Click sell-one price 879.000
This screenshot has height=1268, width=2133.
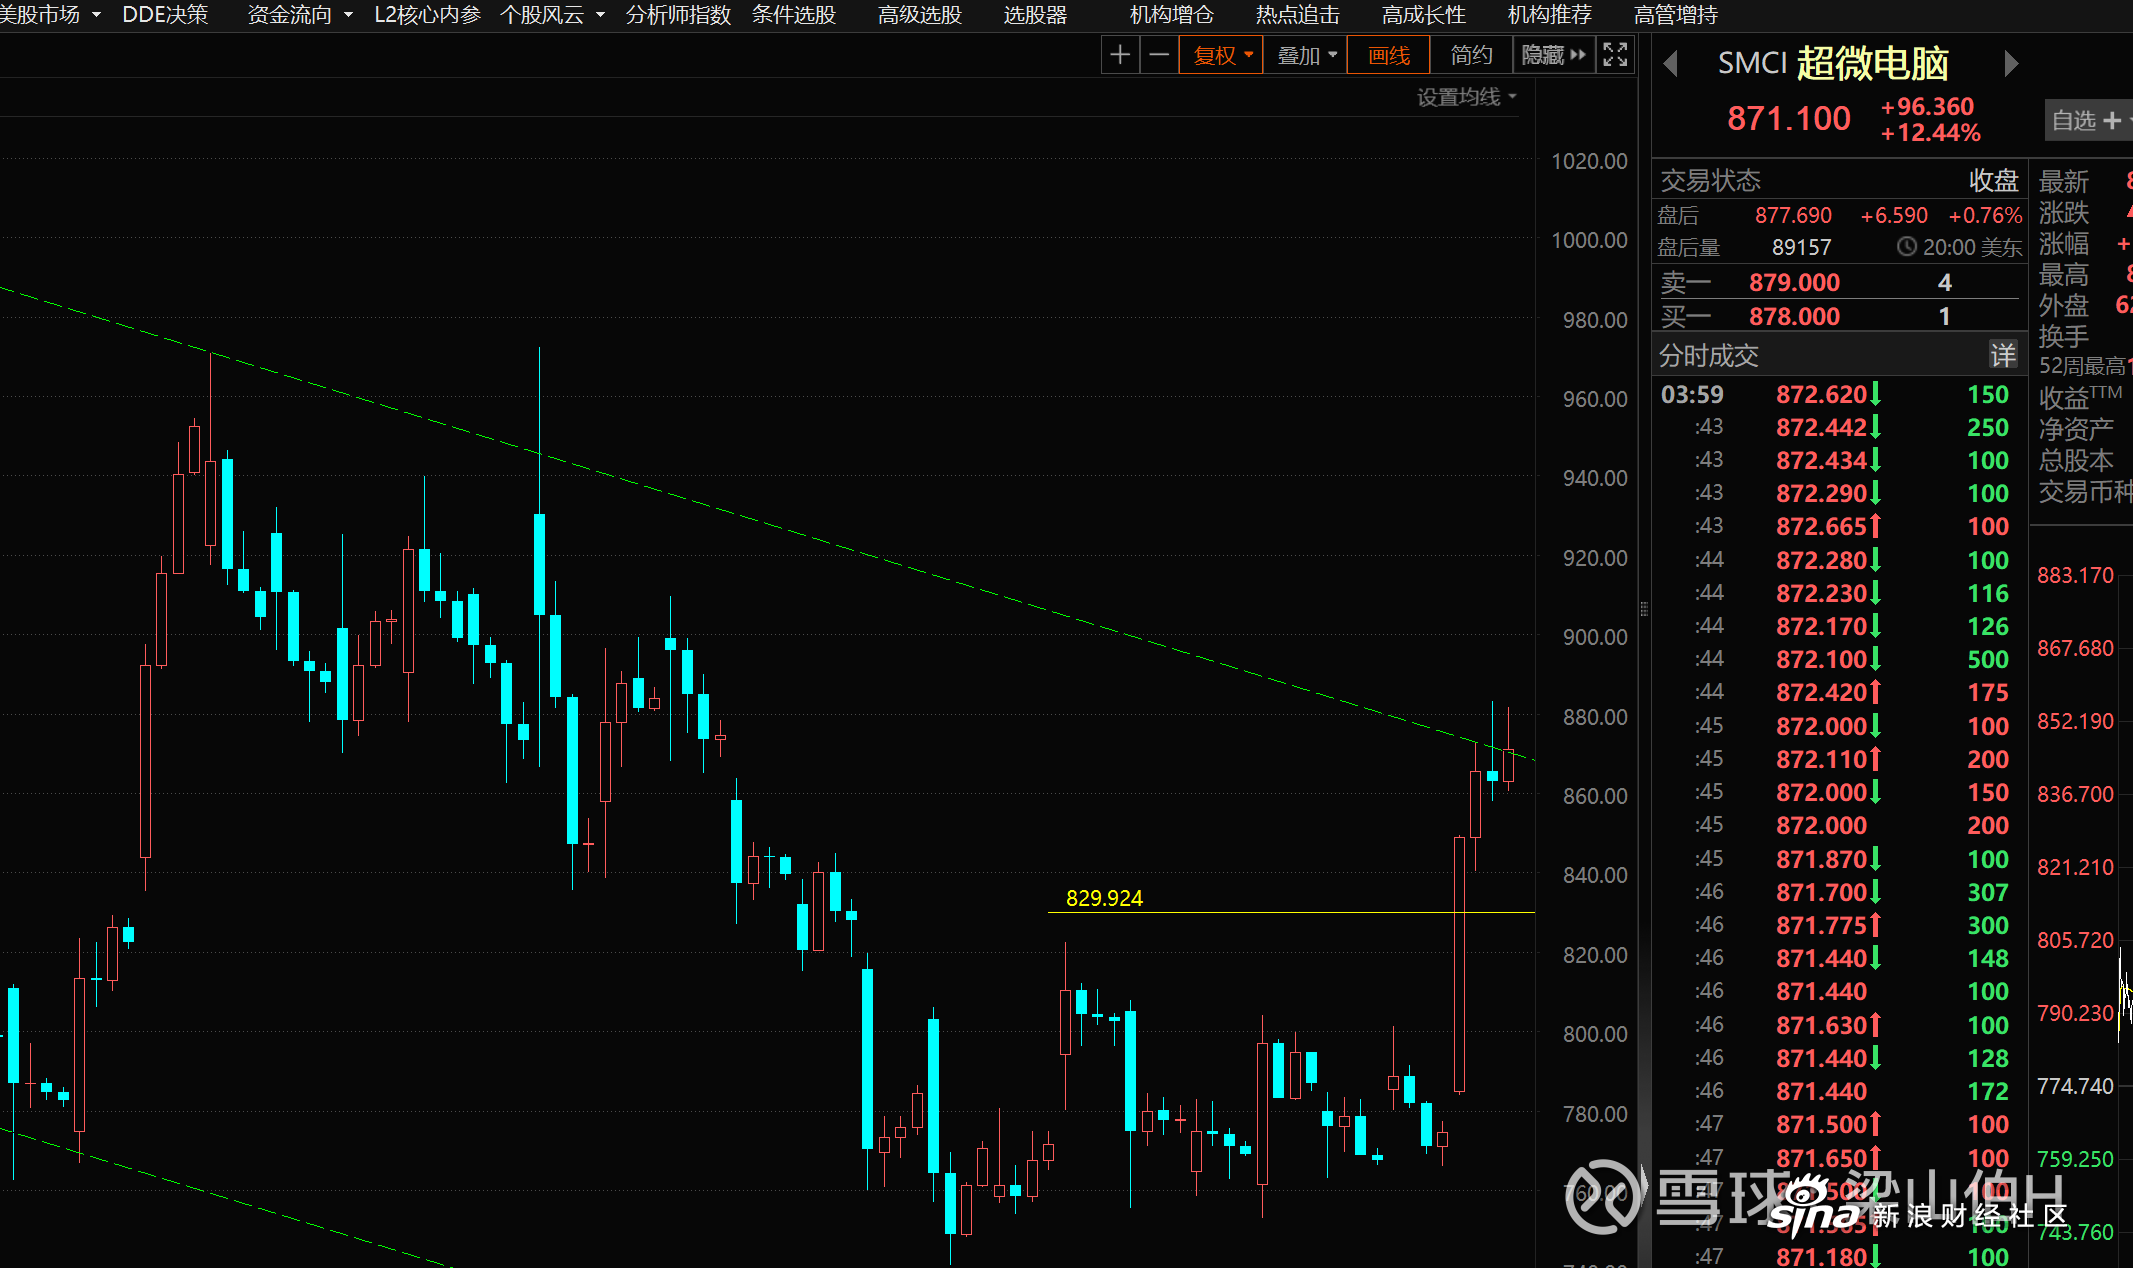tap(1794, 282)
